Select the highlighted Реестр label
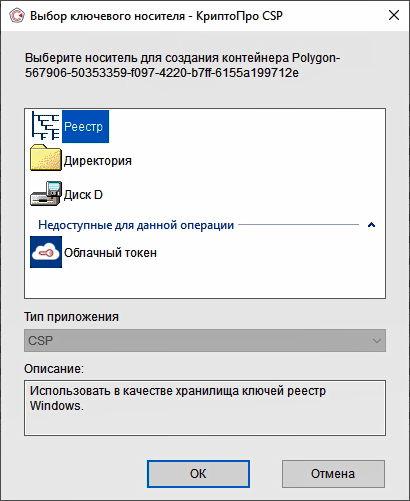The width and height of the screenshot is (410, 501). click(85, 127)
